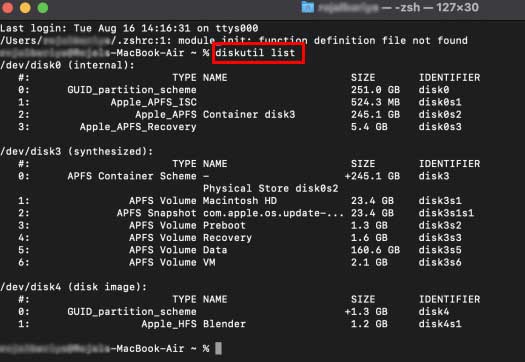
Task: Click the /dev/disk3 (synthesized) header
Action: click(77, 151)
